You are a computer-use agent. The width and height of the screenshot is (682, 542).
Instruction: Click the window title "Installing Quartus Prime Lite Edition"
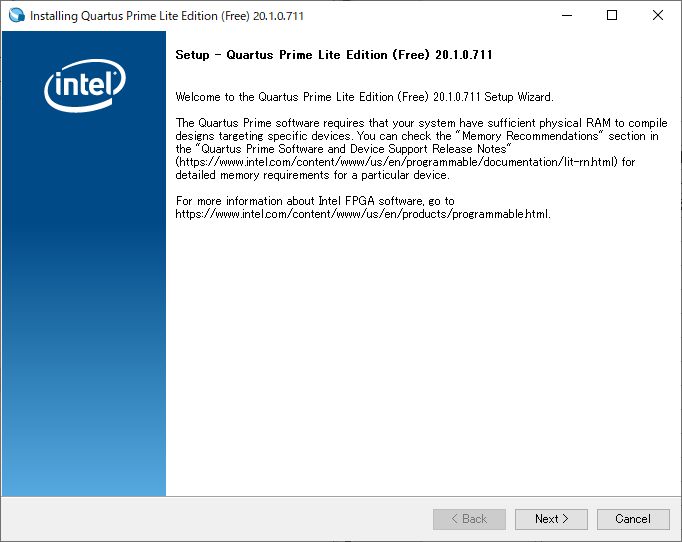(x=167, y=16)
